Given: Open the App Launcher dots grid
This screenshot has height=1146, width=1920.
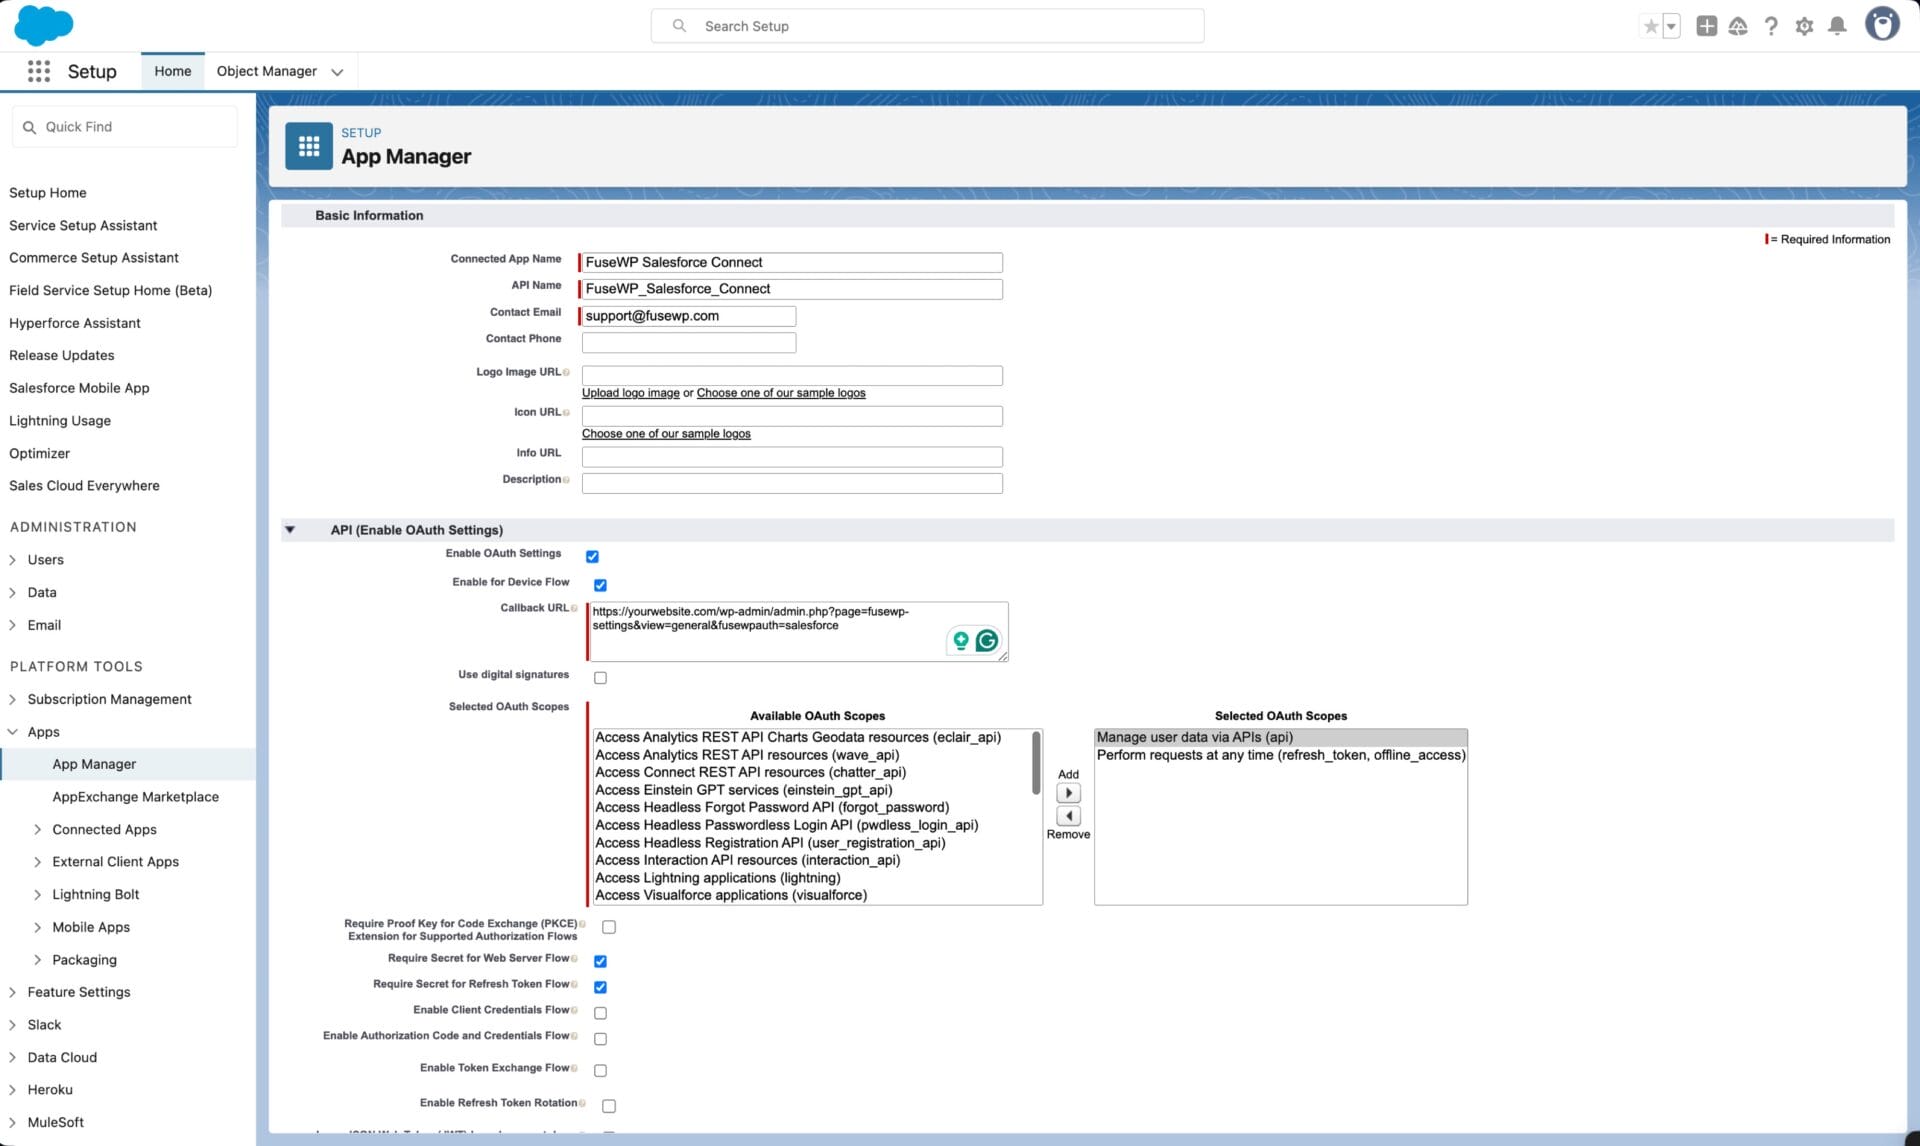Looking at the screenshot, I should point(39,71).
